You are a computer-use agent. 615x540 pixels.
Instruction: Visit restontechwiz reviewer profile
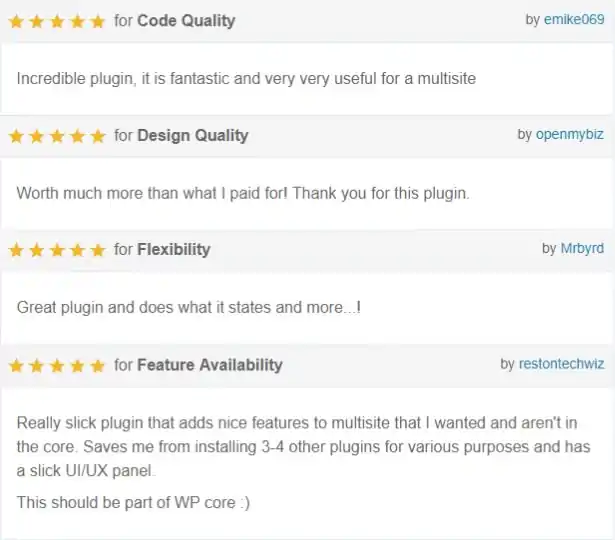click(562, 364)
